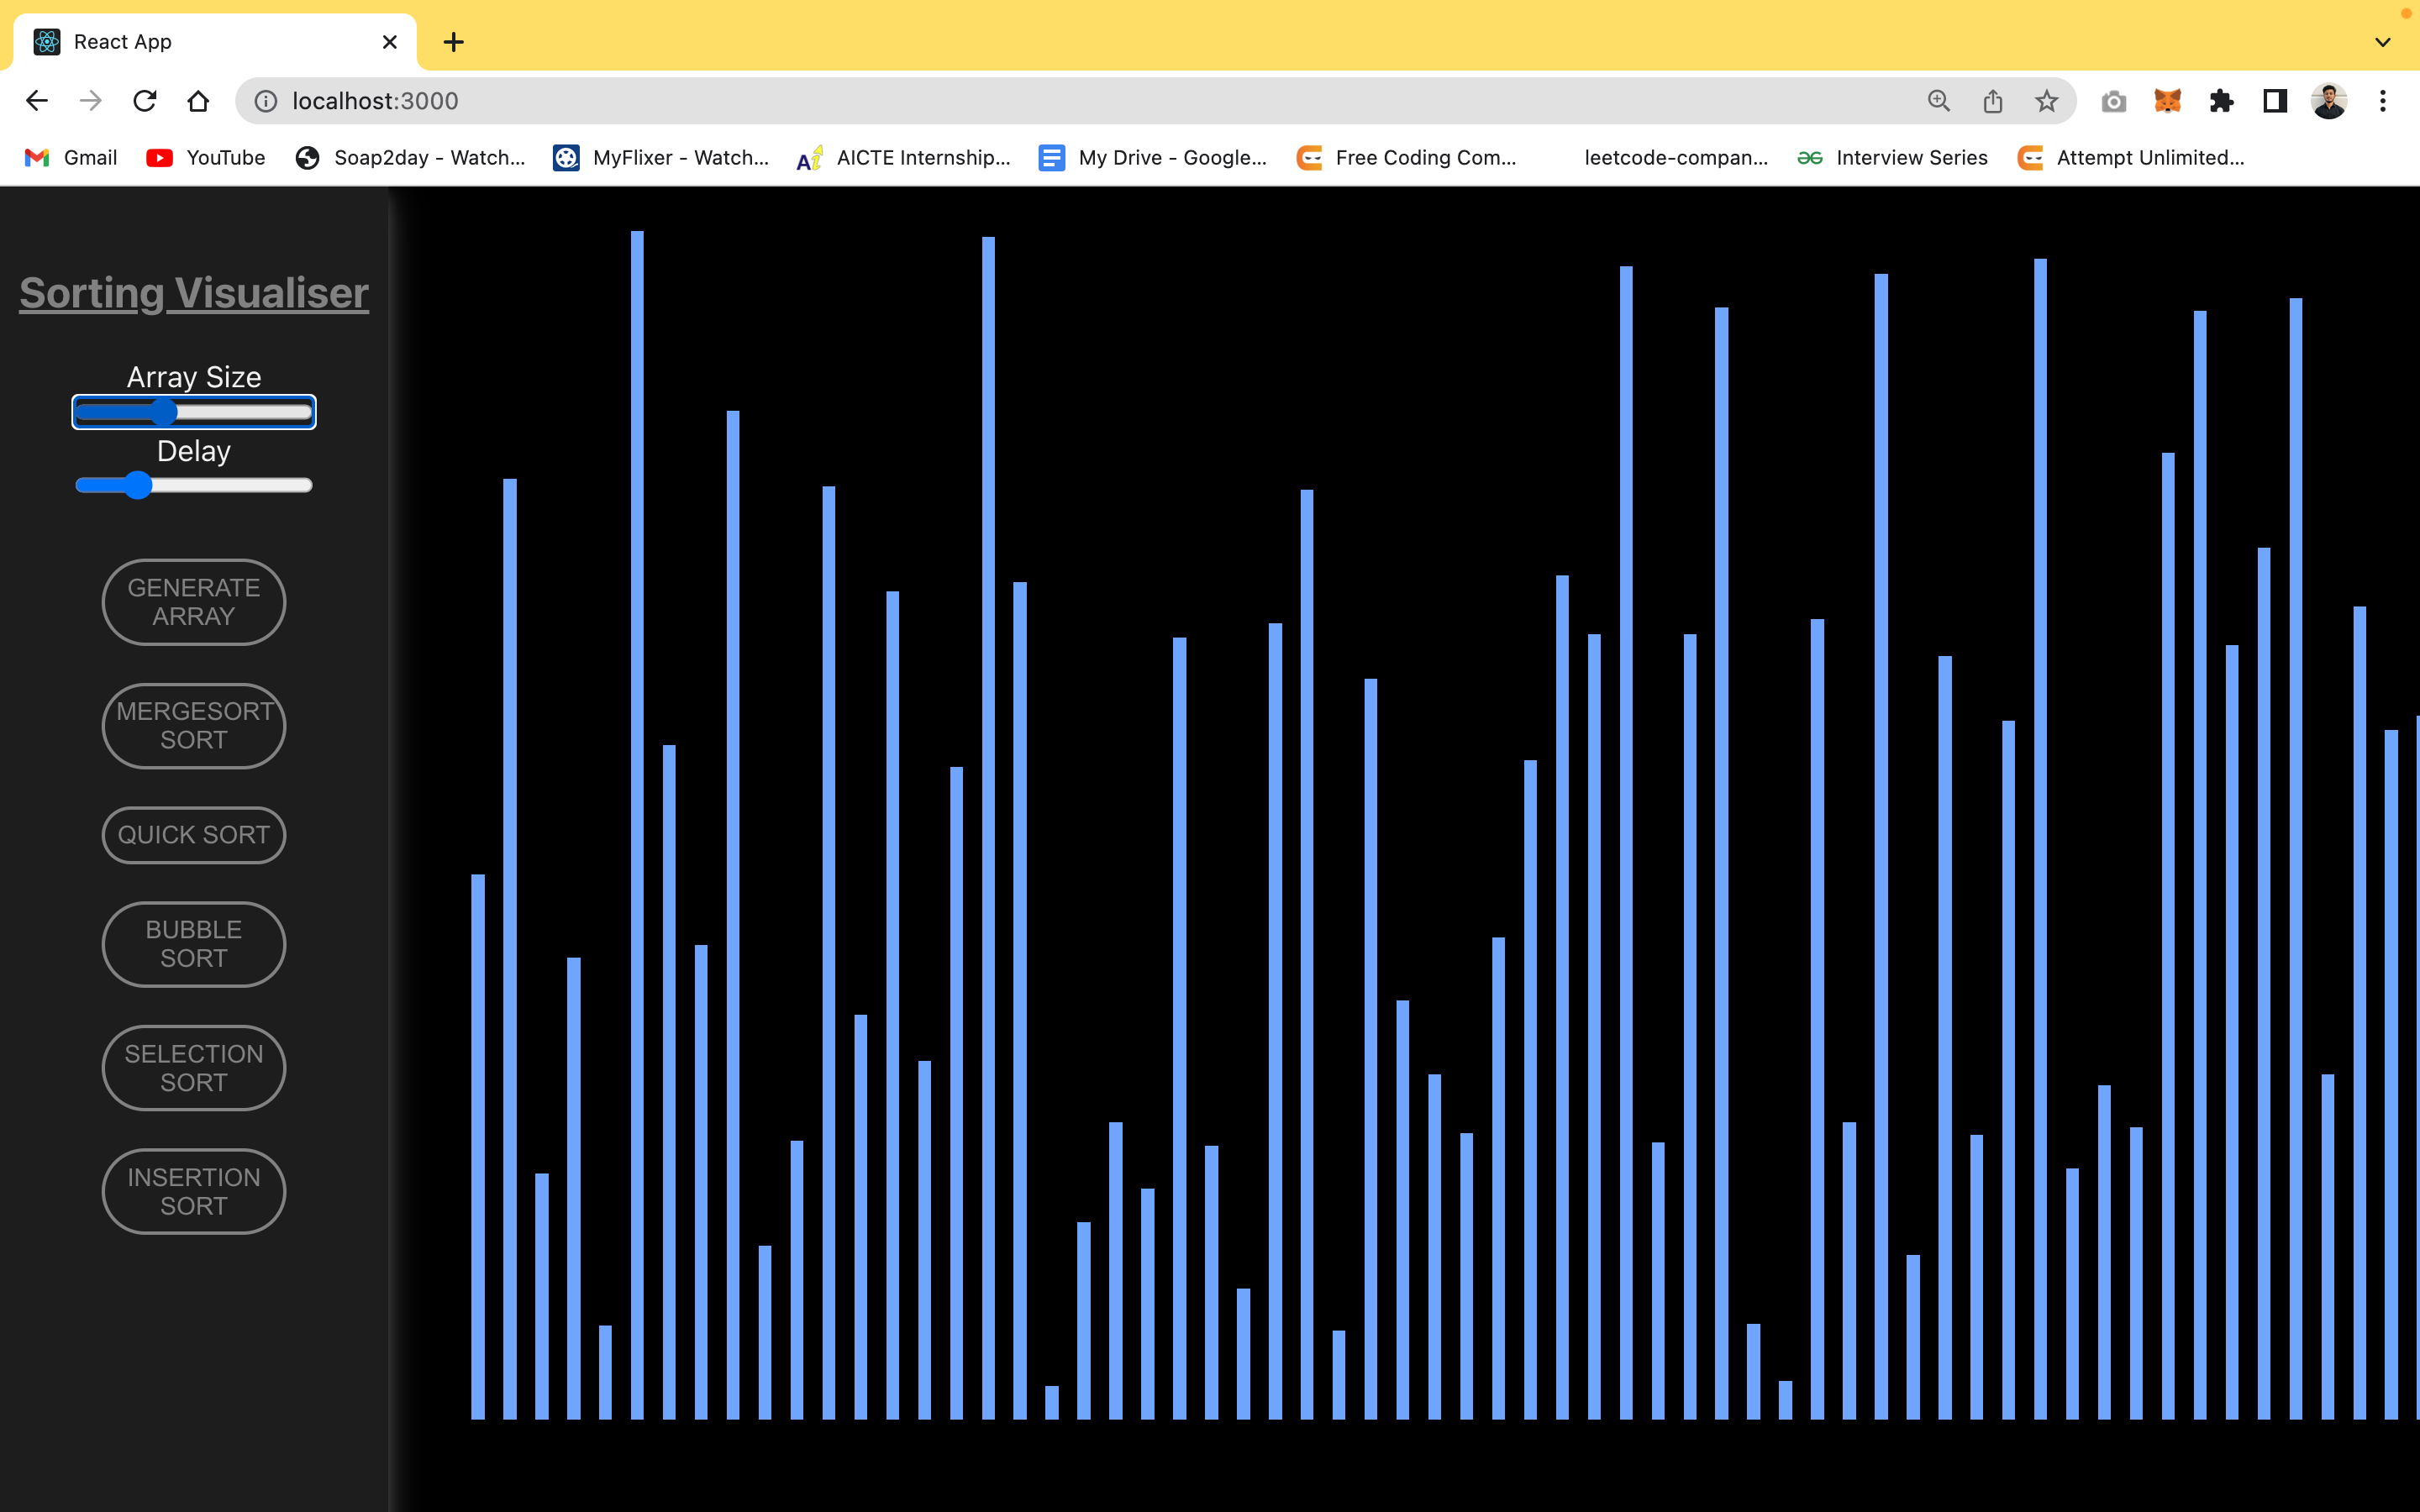2420x1512 pixels.
Task: Click the camera screenshot icon in toolbar
Action: pos(2112,100)
